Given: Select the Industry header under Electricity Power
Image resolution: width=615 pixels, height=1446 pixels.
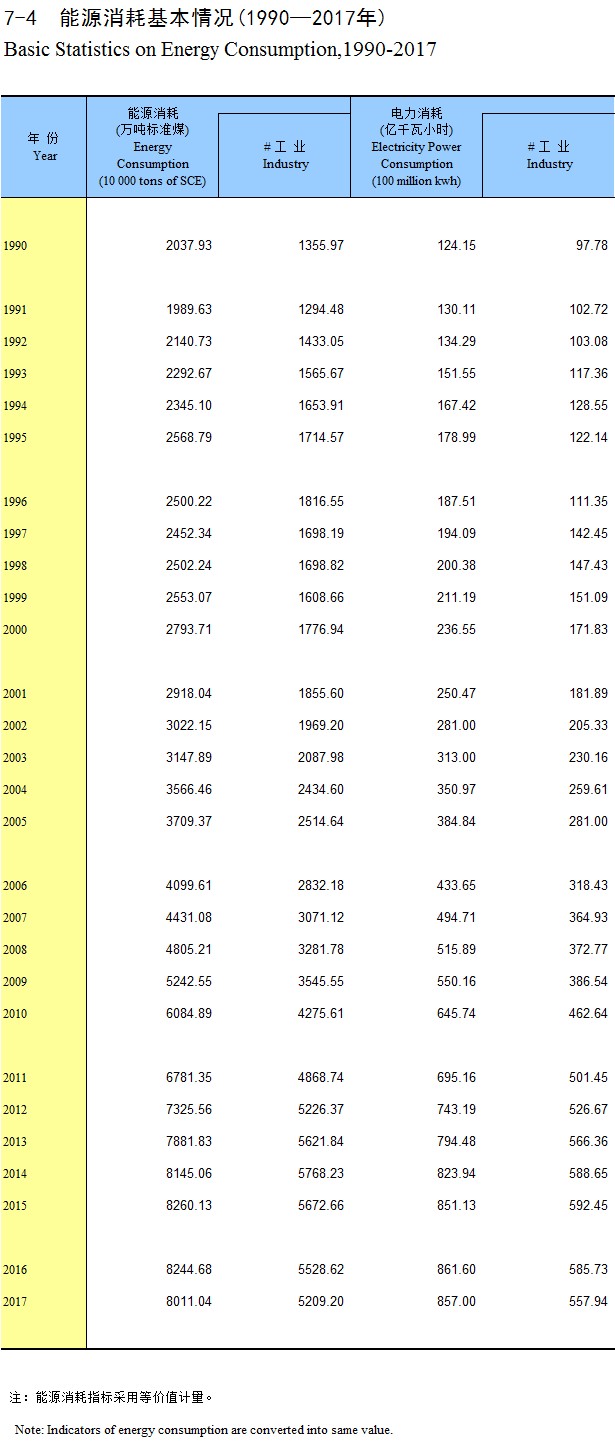Looking at the screenshot, I should (x=549, y=155).
